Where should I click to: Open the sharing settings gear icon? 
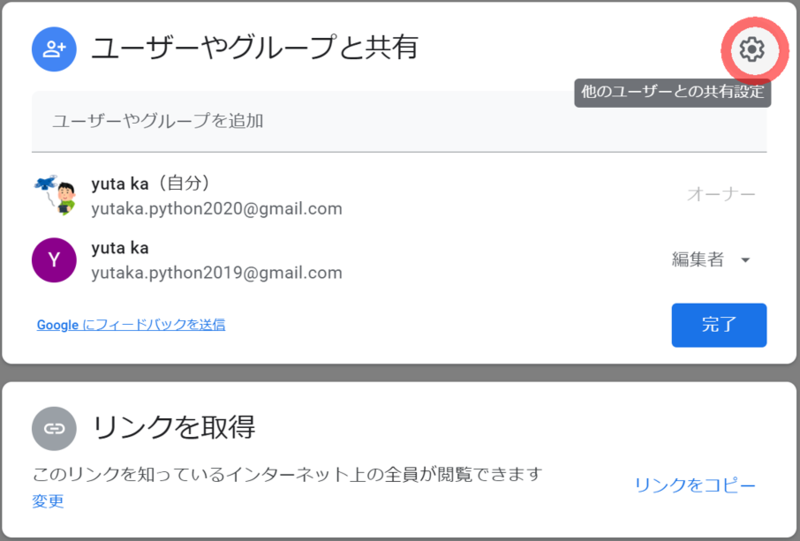point(752,50)
